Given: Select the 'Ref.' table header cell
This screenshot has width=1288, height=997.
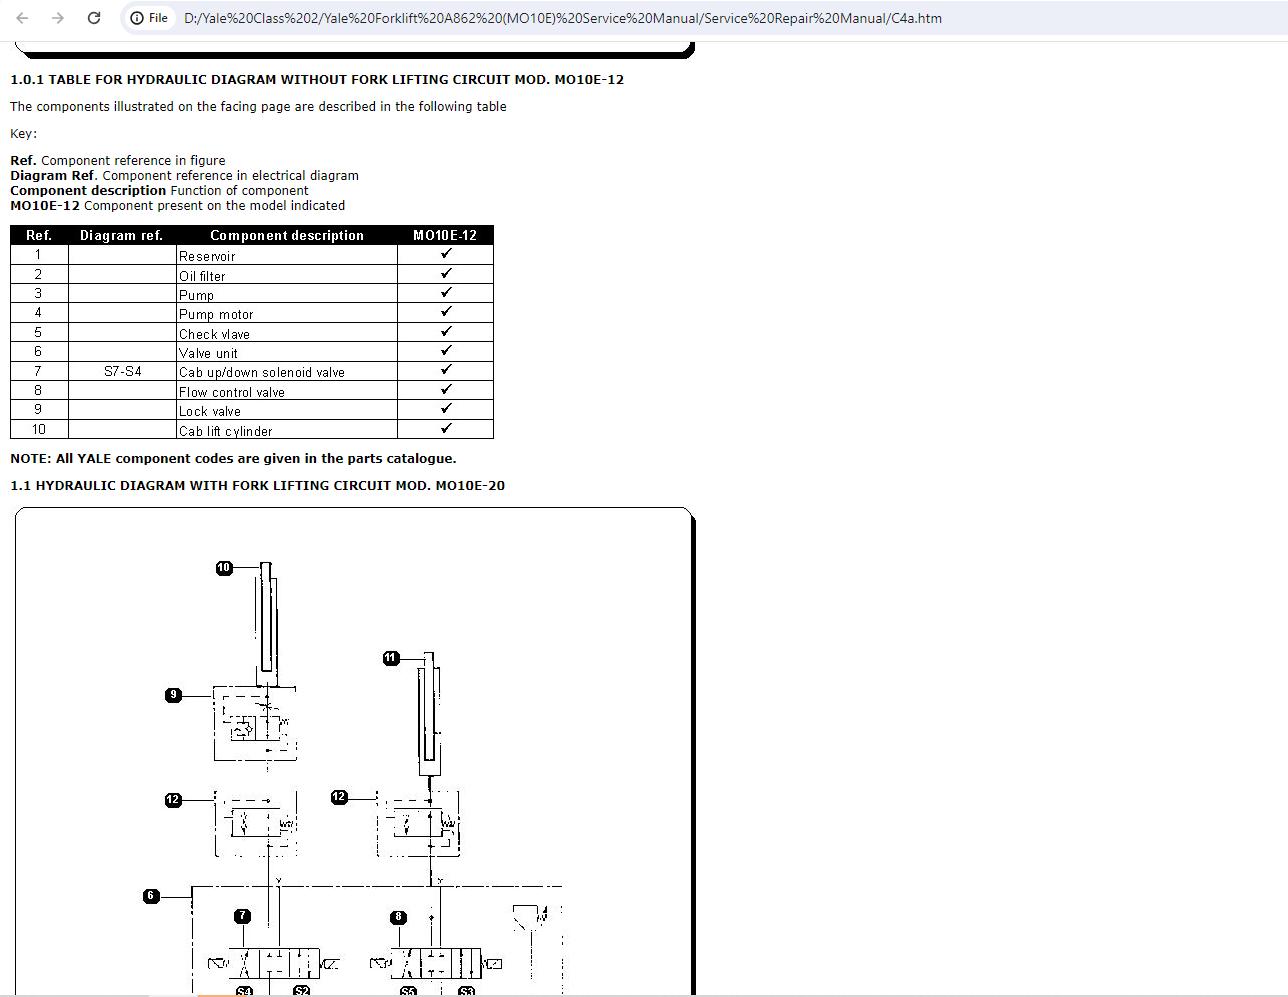Looking at the screenshot, I should click(x=39, y=235).
